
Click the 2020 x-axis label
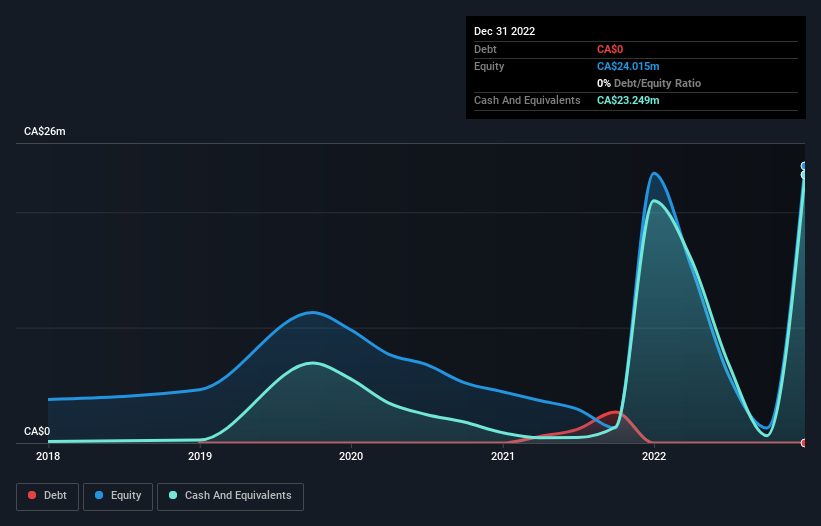[x=351, y=456]
